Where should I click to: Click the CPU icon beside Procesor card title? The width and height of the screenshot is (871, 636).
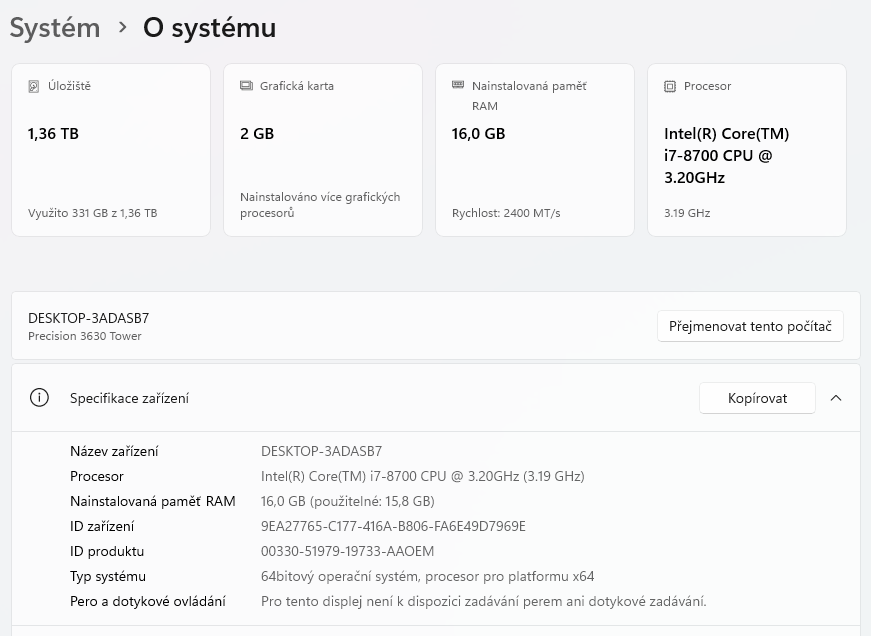(670, 87)
